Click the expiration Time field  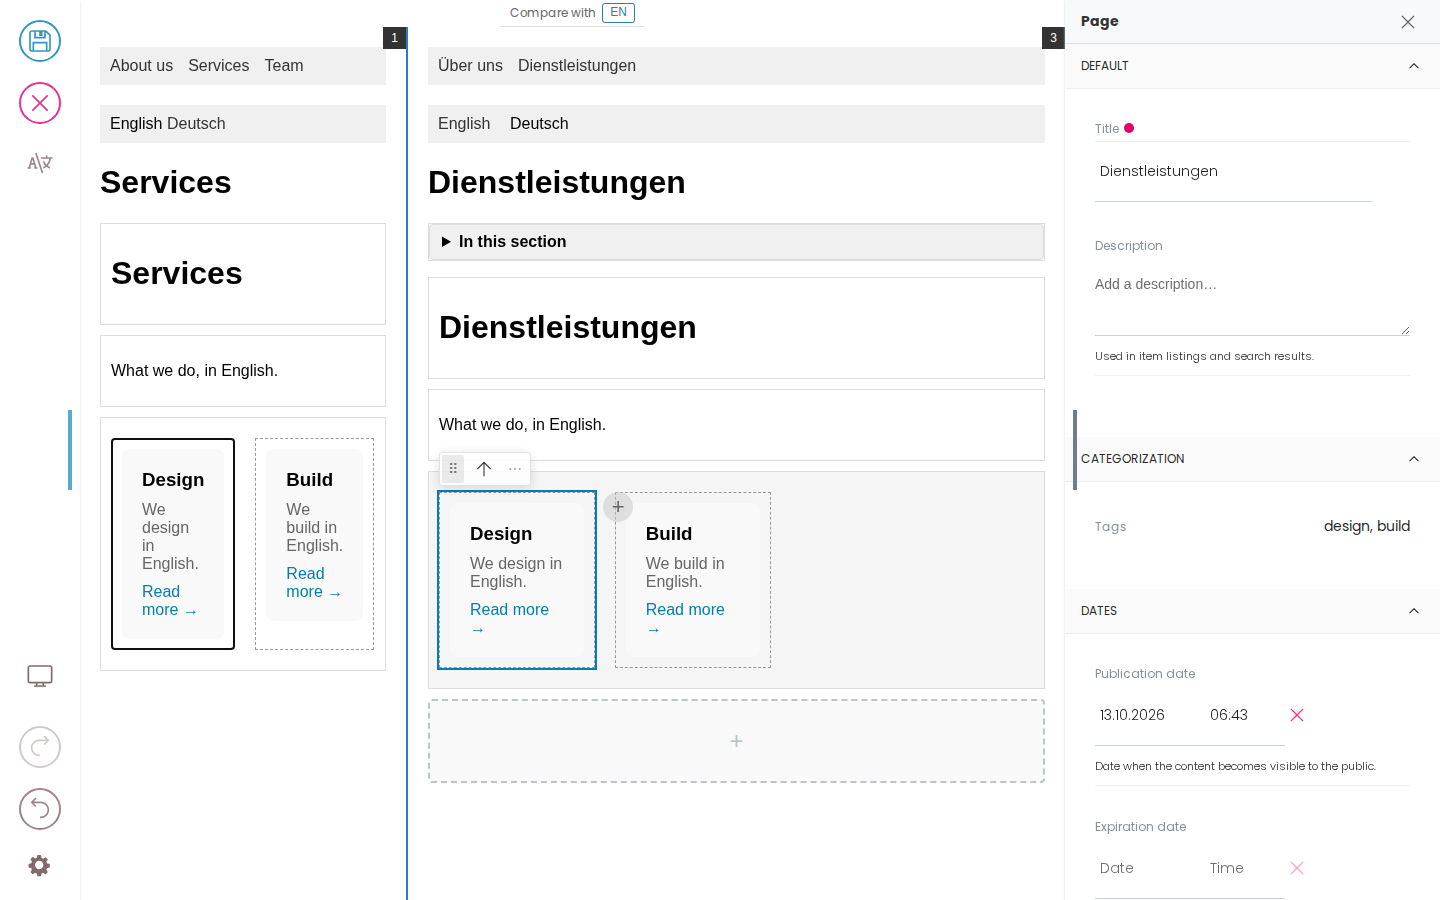point(1243,868)
